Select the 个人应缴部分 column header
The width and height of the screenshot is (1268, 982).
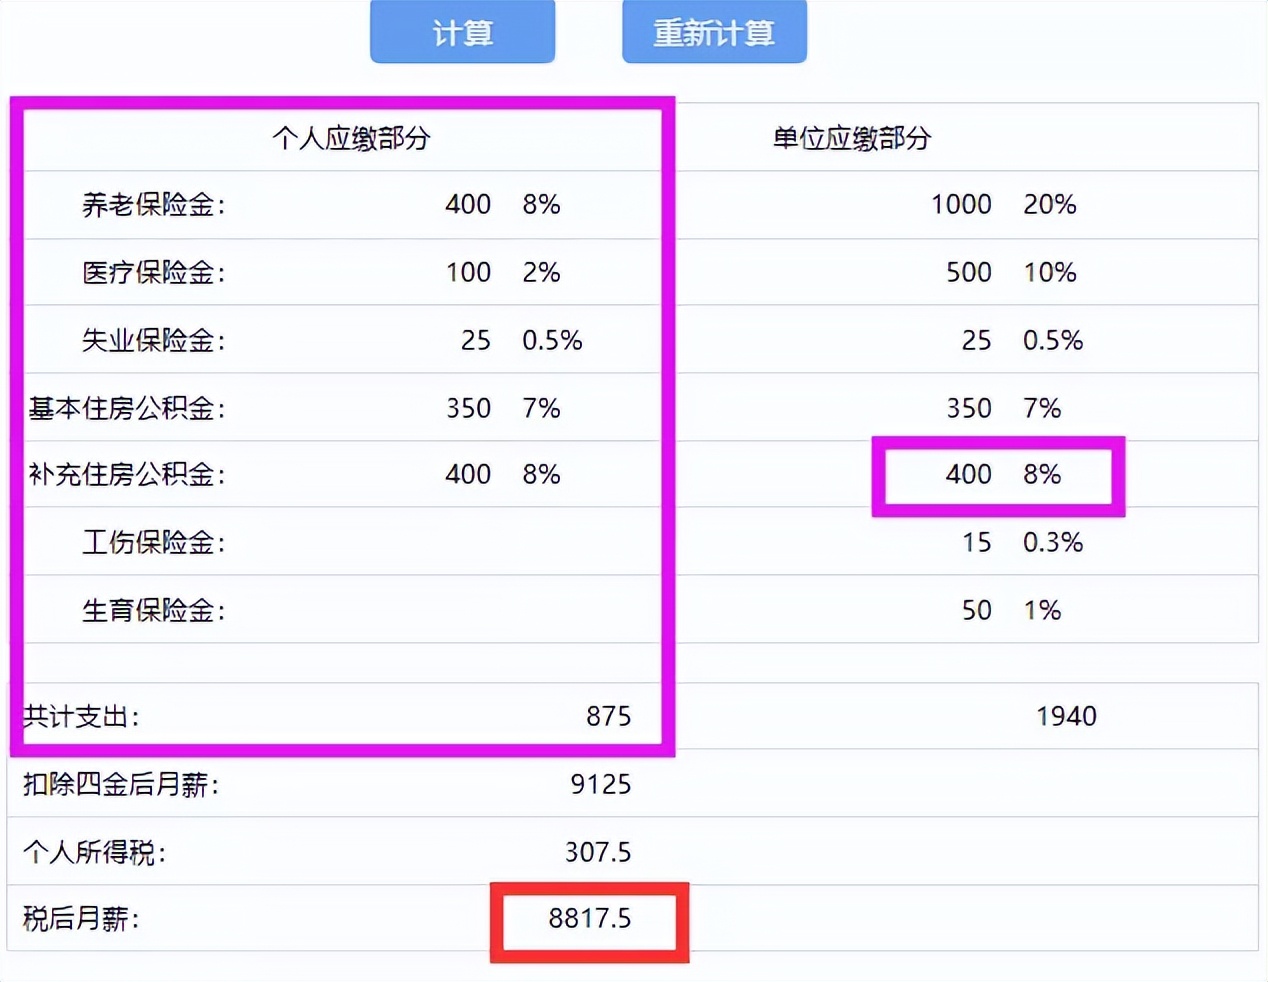tap(351, 140)
